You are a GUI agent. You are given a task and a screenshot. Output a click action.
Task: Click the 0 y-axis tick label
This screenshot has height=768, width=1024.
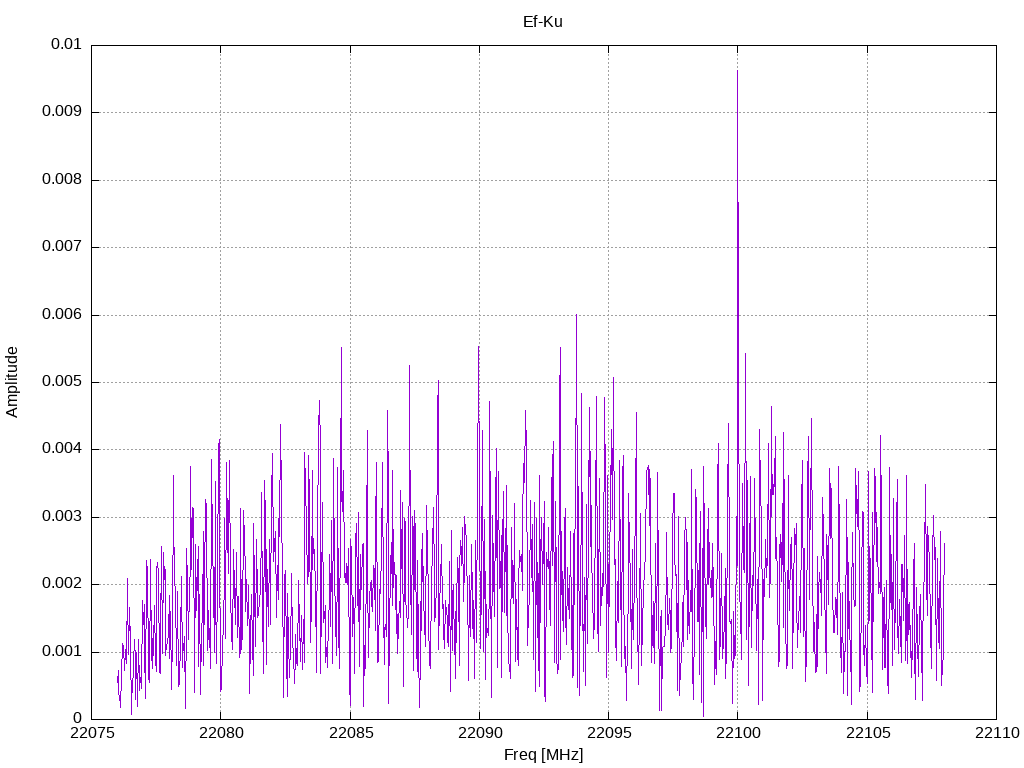click(x=77, y=719)
